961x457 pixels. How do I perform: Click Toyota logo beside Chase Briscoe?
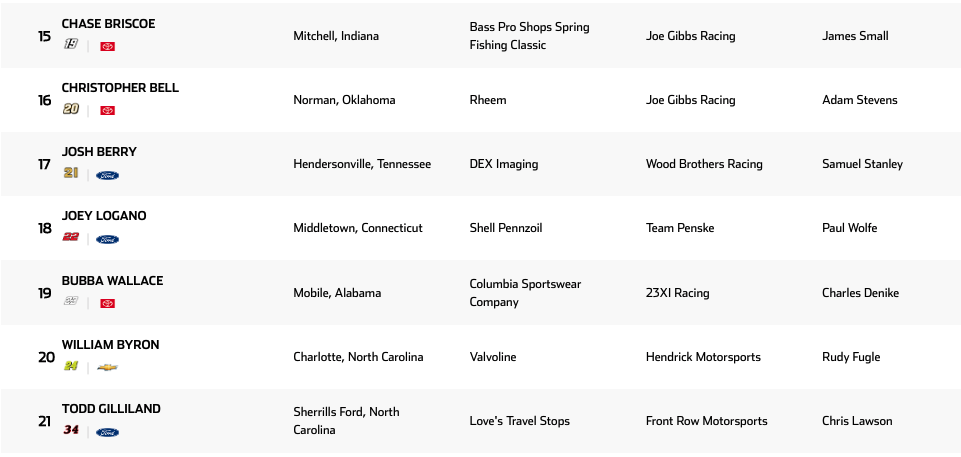coord(107,46)
